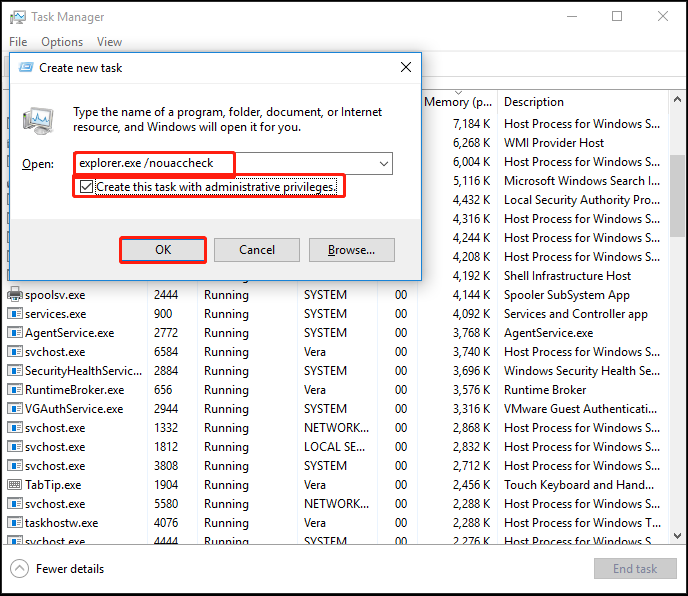Click OK to run the new task
This screenshot has height=596, width=688.
click(x=163, y=250)
